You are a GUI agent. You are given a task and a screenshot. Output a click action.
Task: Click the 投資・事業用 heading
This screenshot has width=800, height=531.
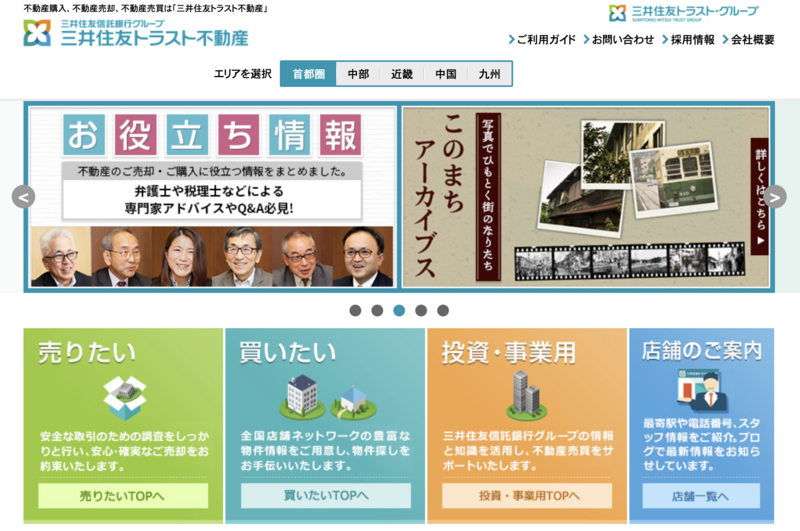[509, 353]
